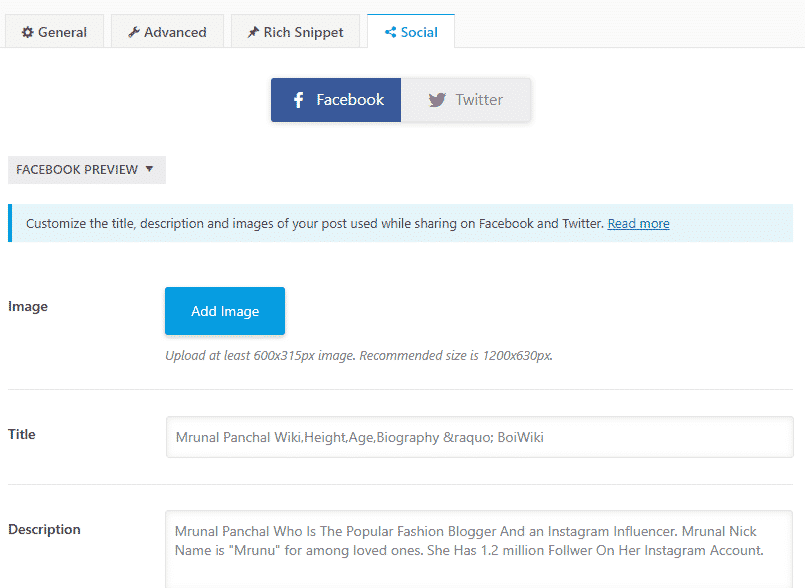Click the wrench icon on Advanced tab

click(133, 32)
